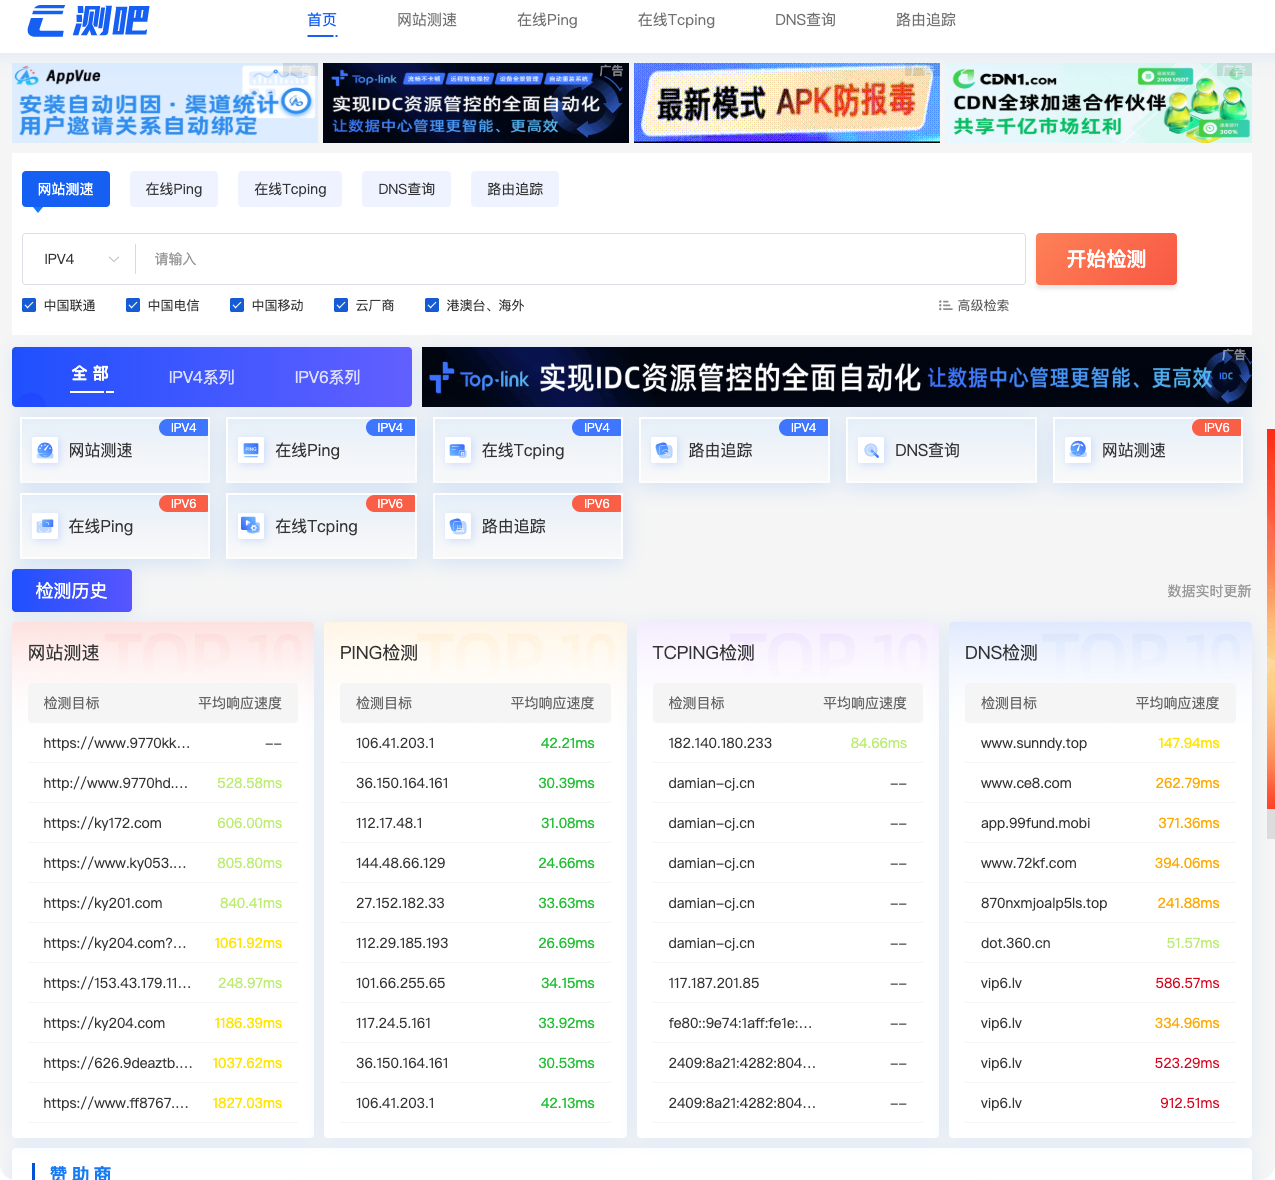Open the CDN1.com advertisement banner
Image resolution: width=1275 pixels, height=1180 pixels.
tap(1099, 103)
